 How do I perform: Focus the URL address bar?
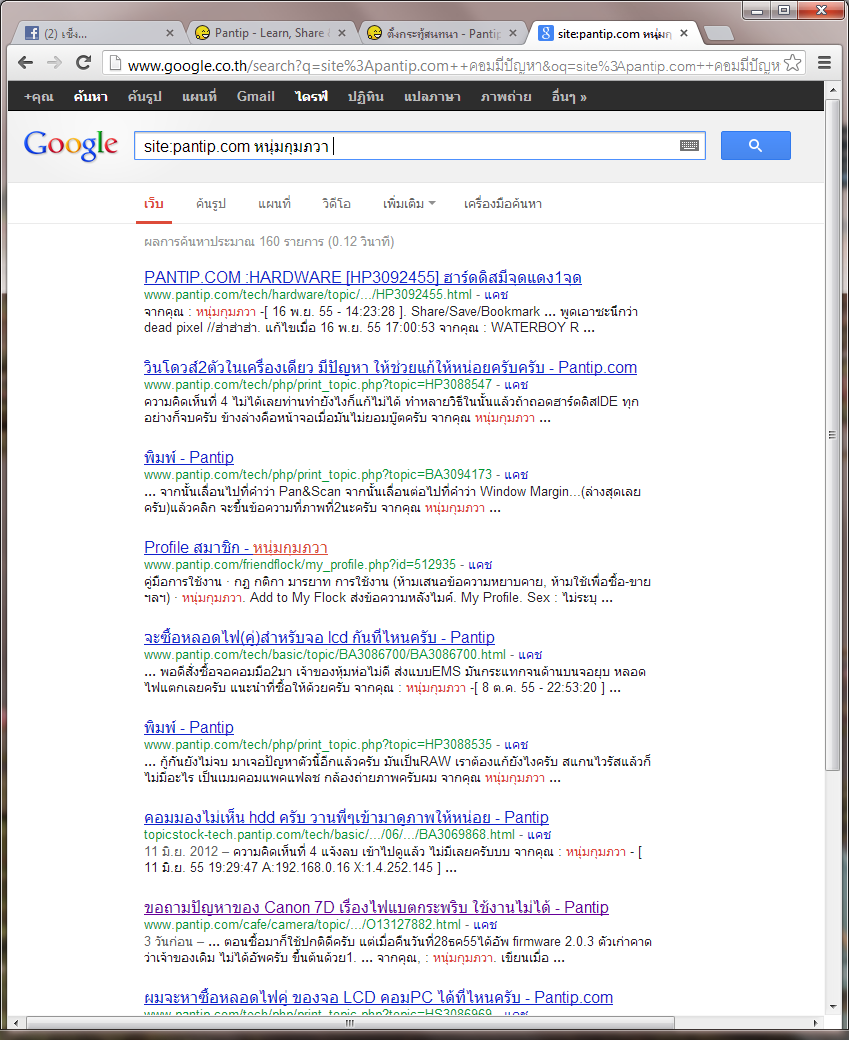pos(452,65)
